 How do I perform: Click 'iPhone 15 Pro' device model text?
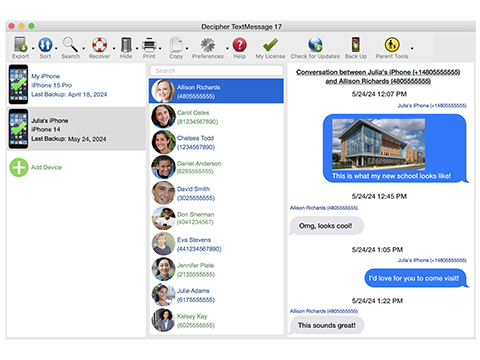(51, 85)
